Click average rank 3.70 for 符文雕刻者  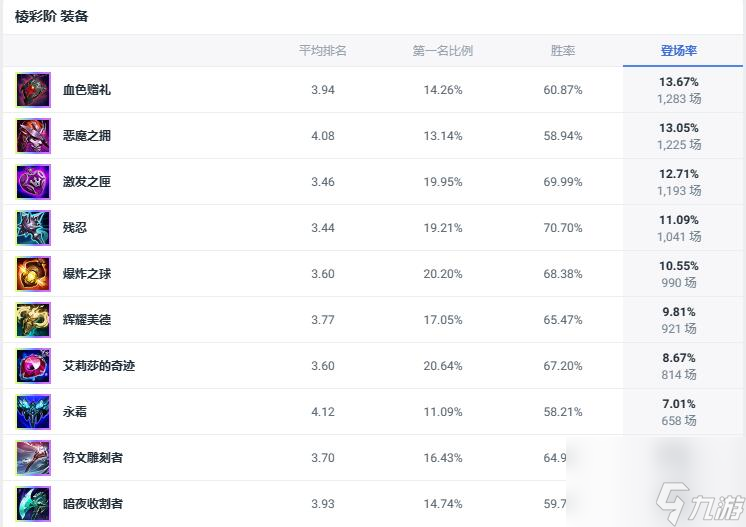point(323,458)
